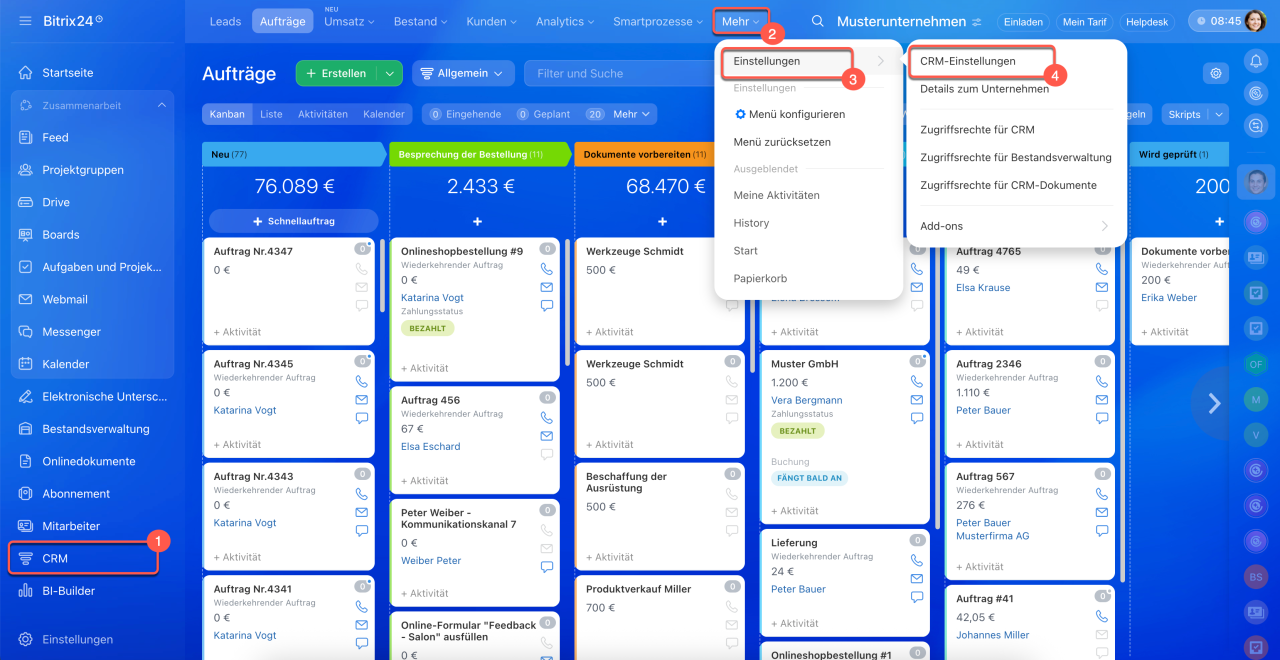Viewport: 1280px width, 660px height.
Task: Click the plus under 68.470 € column
Action: (662, 221)
